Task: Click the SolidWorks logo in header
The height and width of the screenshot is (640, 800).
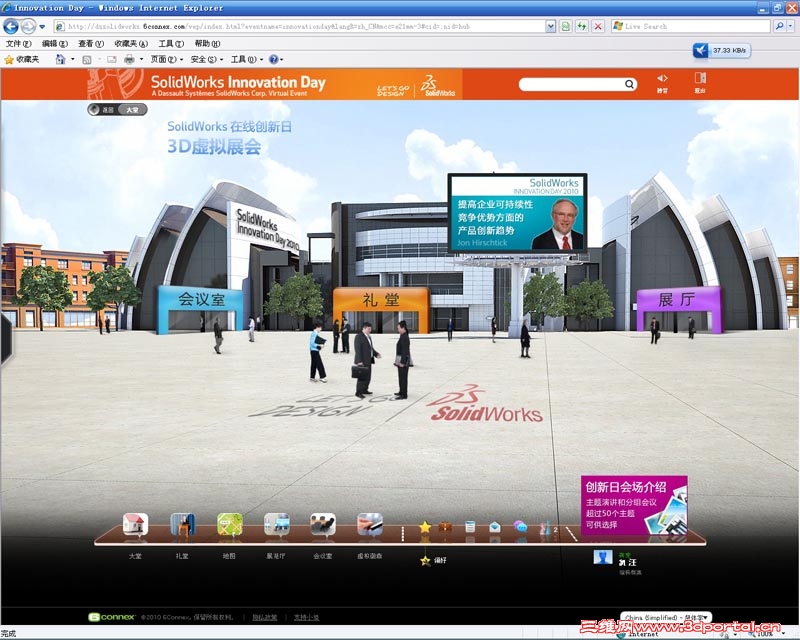Action: click(439, 85)
